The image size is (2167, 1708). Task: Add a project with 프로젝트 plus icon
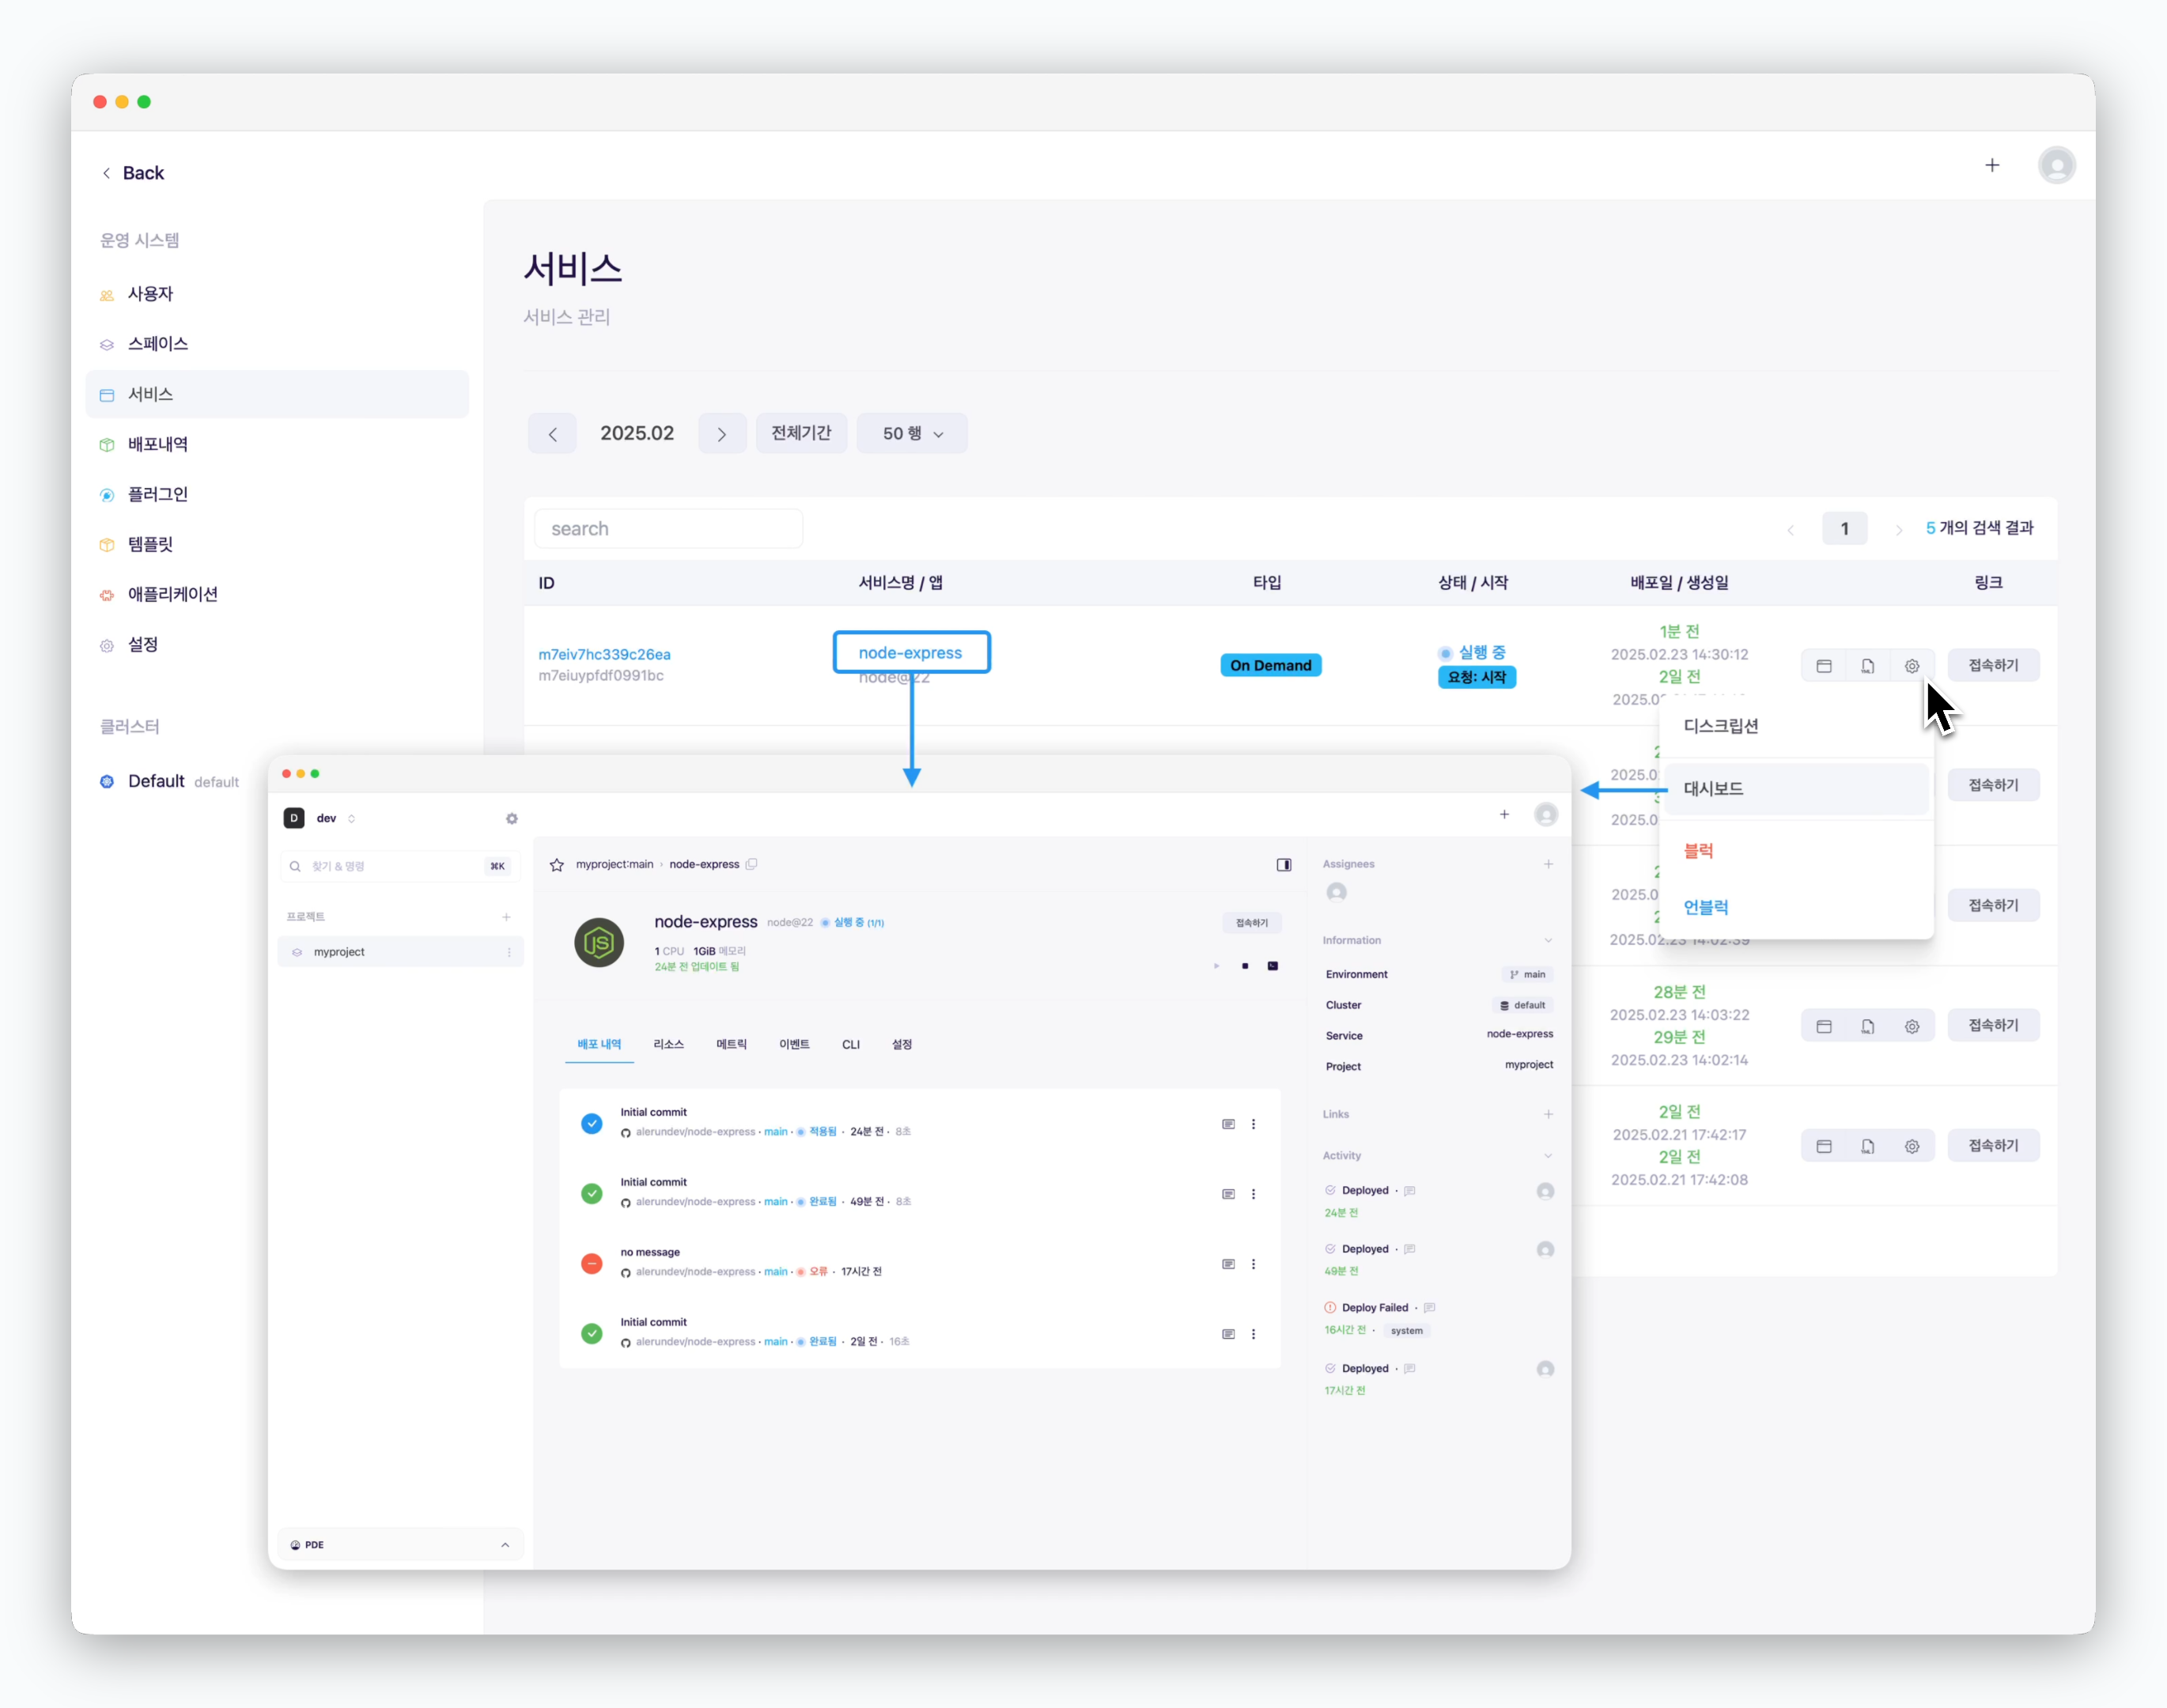506,917
